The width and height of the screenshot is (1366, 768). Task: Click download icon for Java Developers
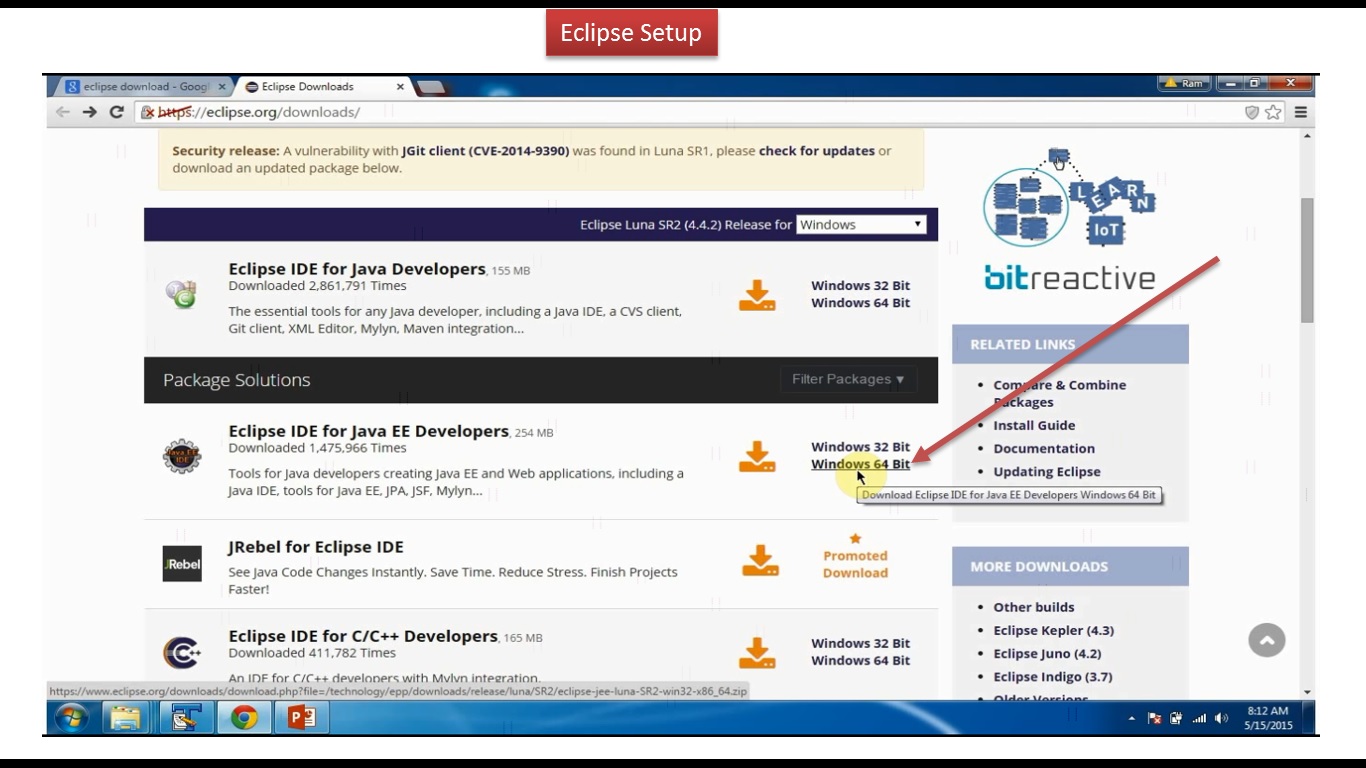(757, 295)
